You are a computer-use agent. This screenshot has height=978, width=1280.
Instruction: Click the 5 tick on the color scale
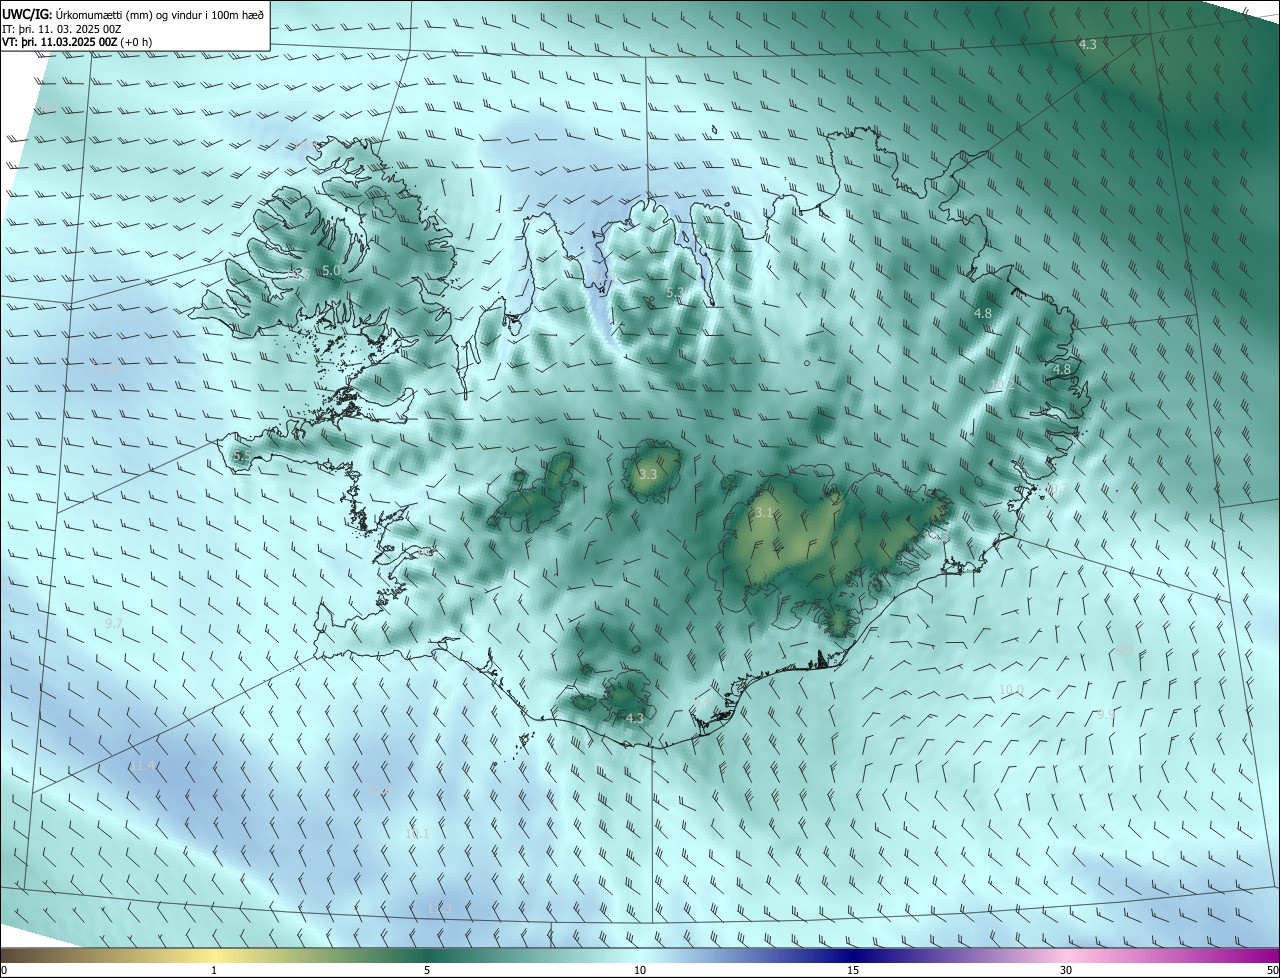[427, 970]
